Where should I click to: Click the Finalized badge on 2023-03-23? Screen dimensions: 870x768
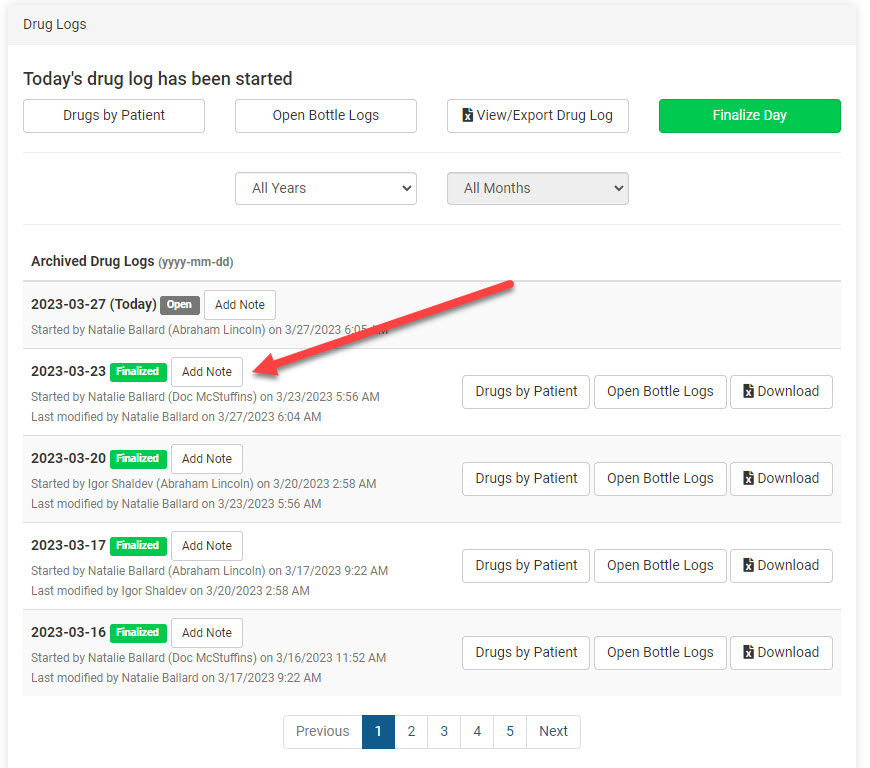pyautogui.click(x=138, y=371)
